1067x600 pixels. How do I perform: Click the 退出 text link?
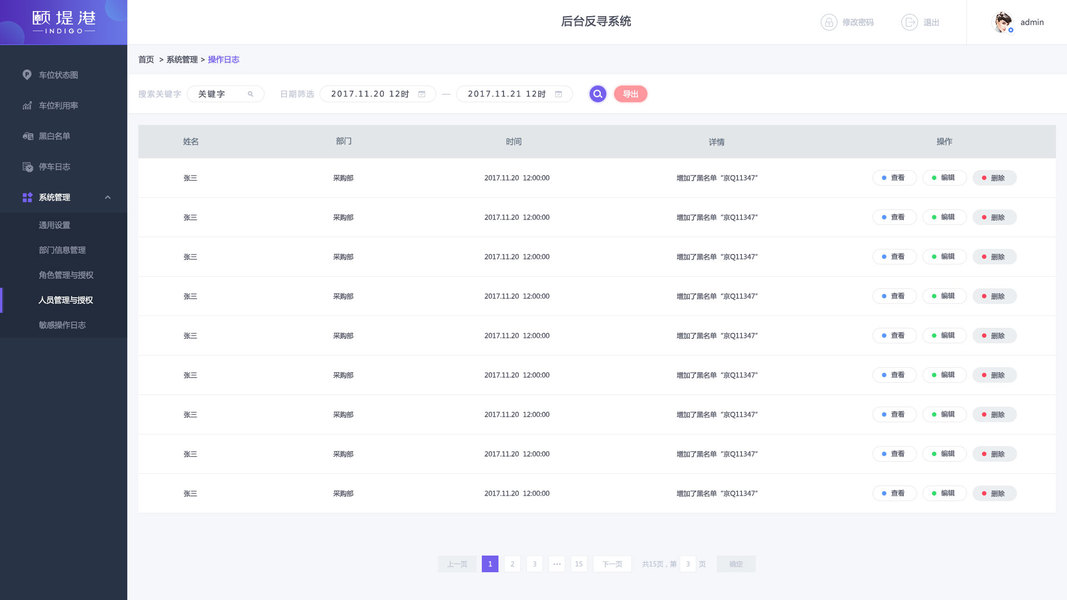(931, 22)
